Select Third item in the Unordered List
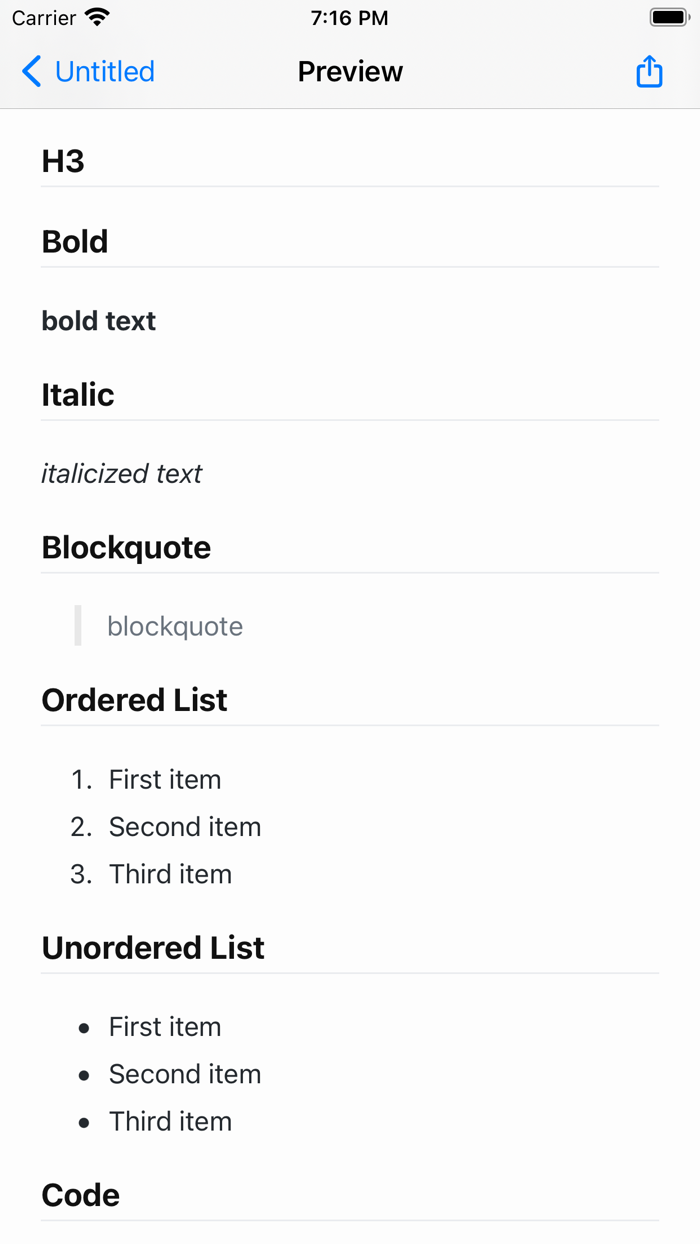Viewport: 700px width, 1244px height. (170, 1121)
